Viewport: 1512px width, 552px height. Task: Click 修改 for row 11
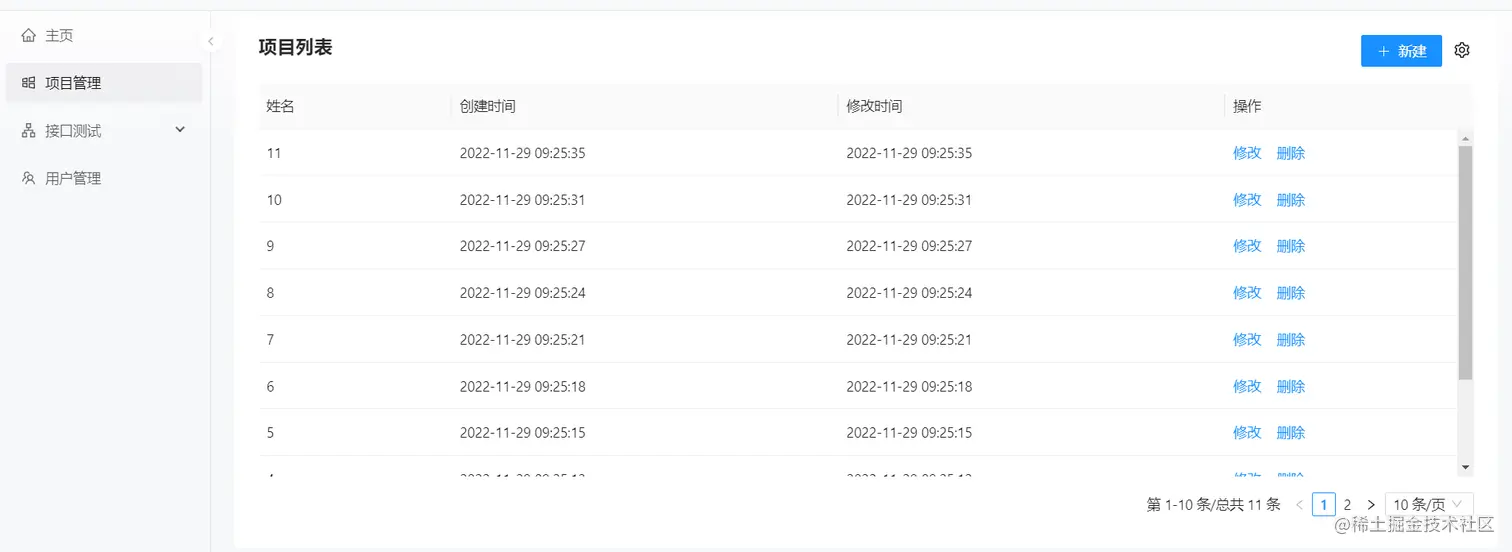pos(1247,153)
